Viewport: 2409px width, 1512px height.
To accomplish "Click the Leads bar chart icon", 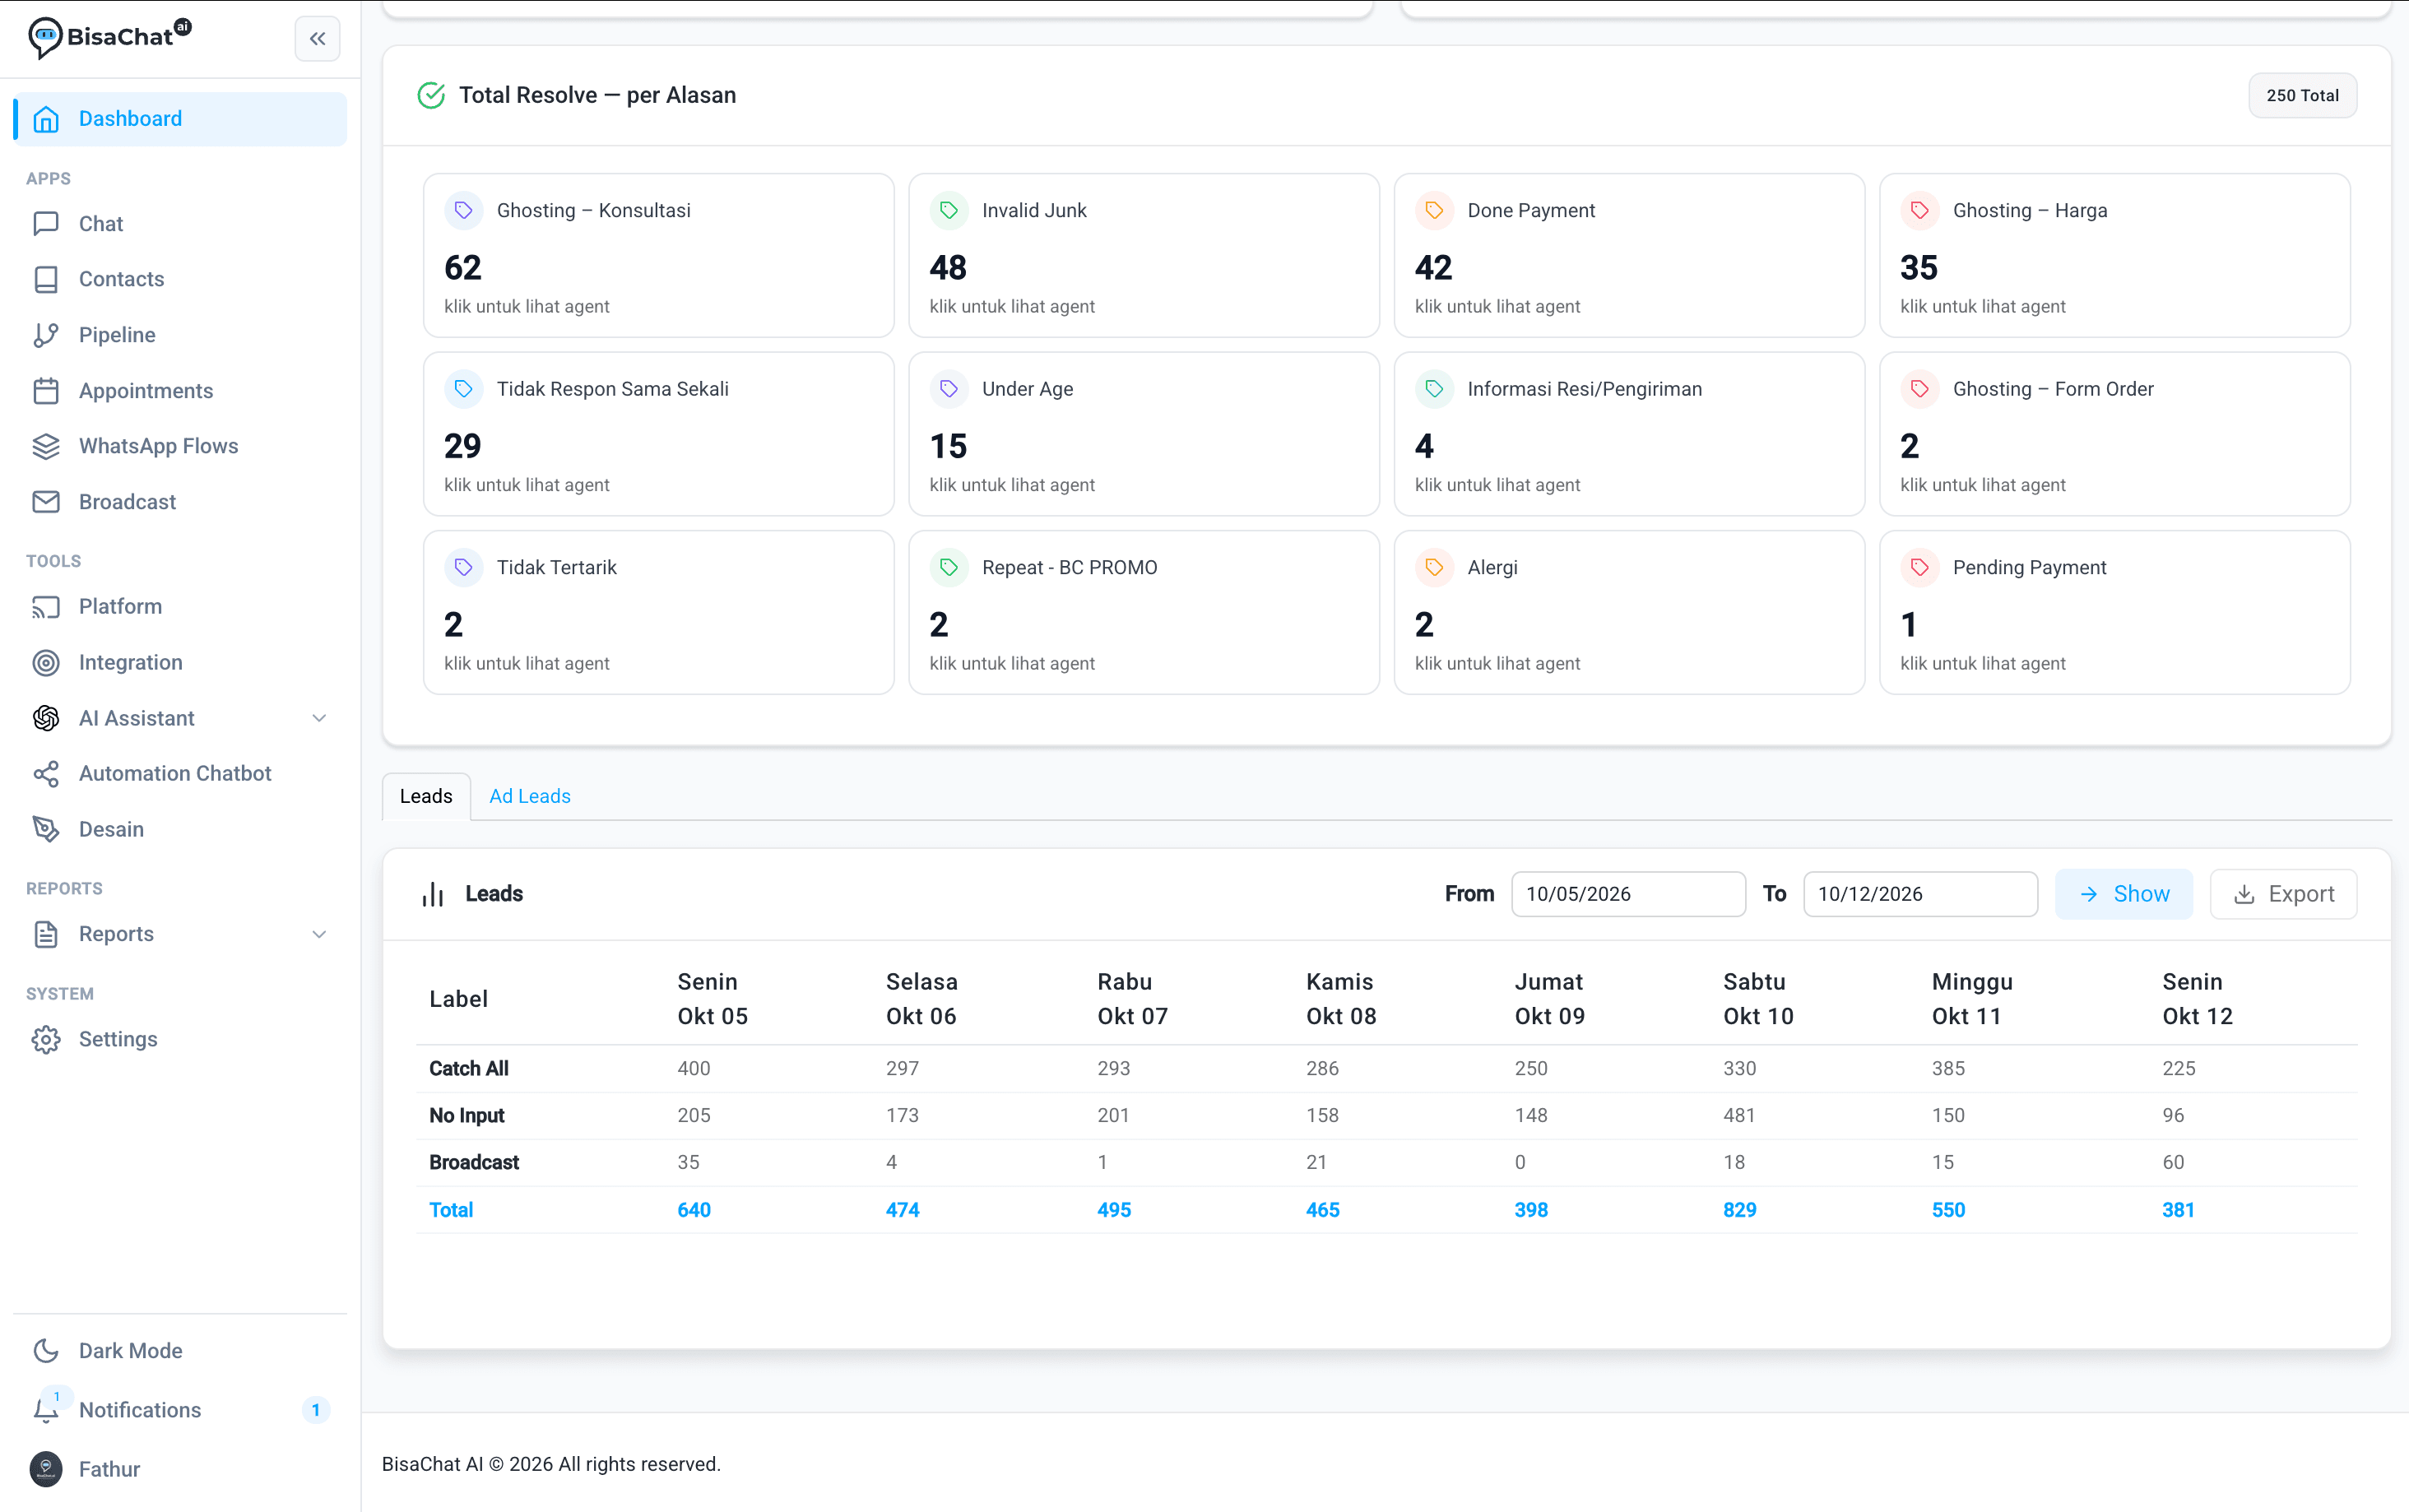I will click(432, 894).
